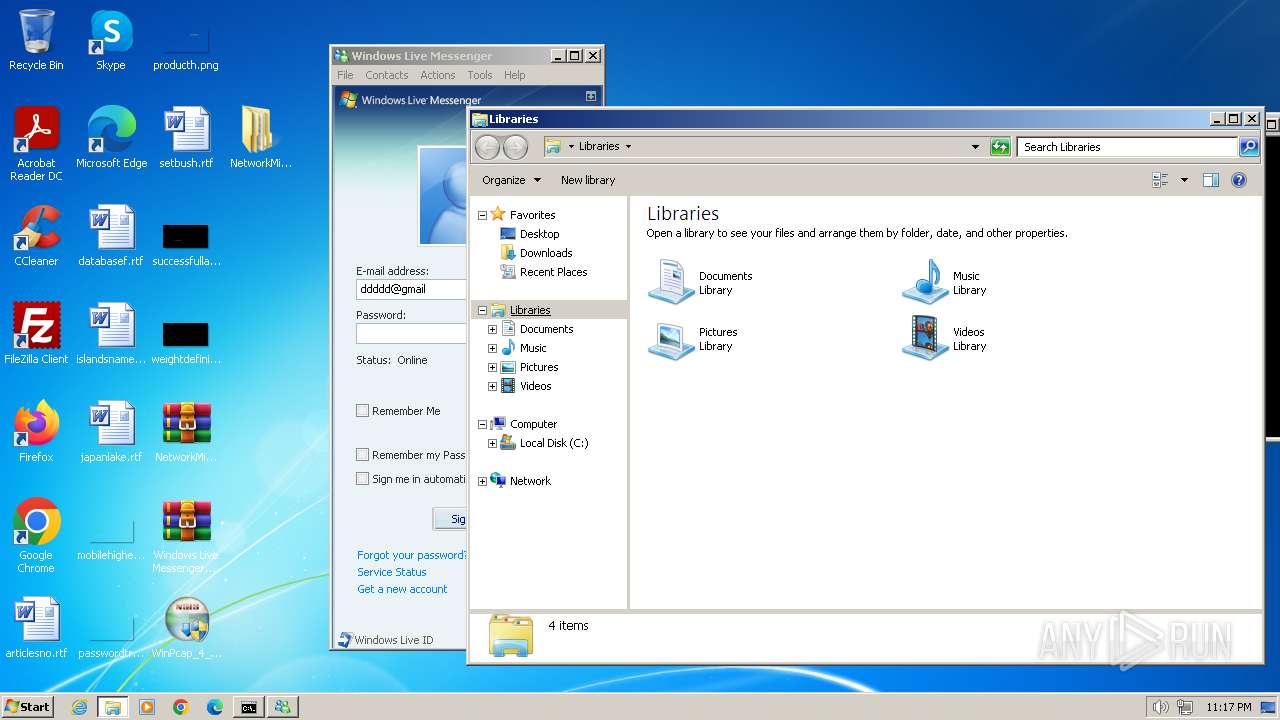Click New library button

coord(588,180)
